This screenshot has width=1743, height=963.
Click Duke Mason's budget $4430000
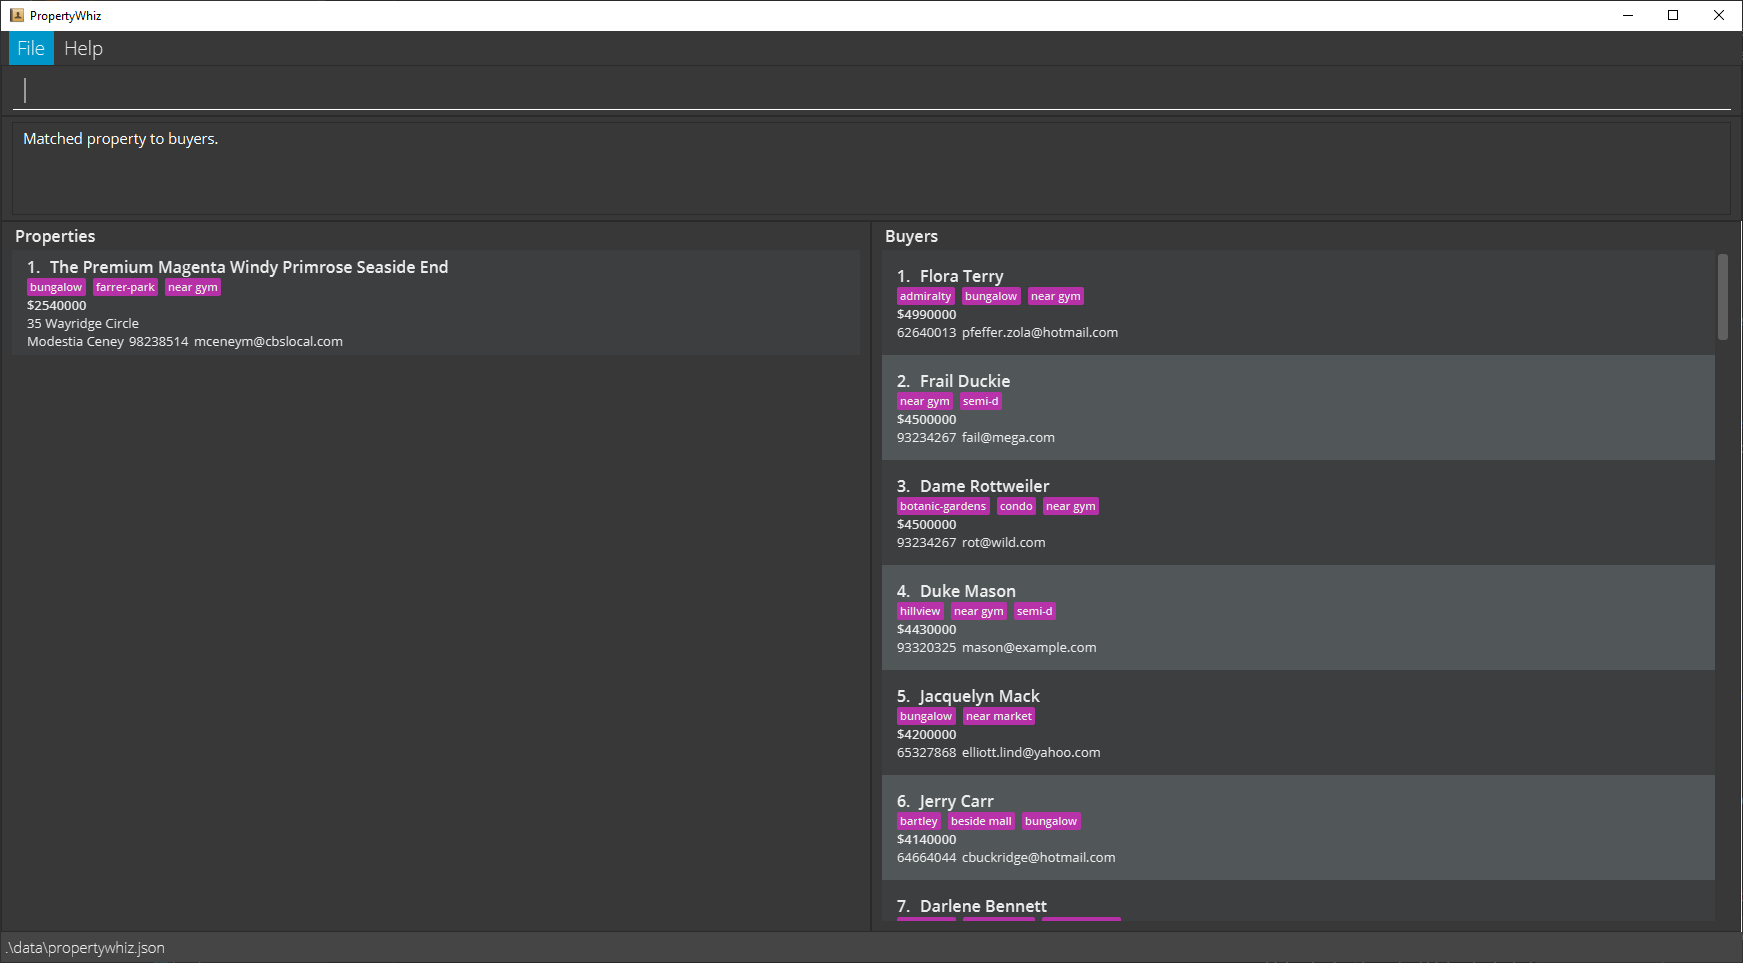[x=927, y=630]
